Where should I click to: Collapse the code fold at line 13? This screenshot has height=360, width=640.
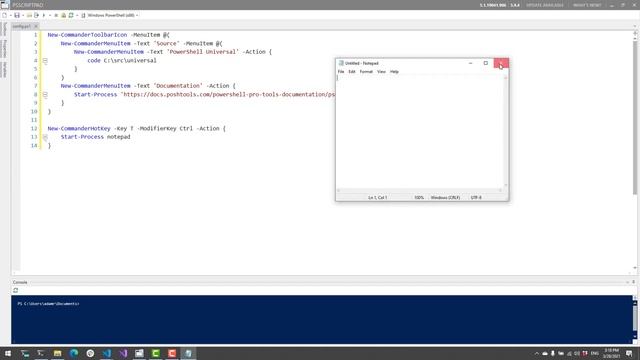tap(45, 137)
